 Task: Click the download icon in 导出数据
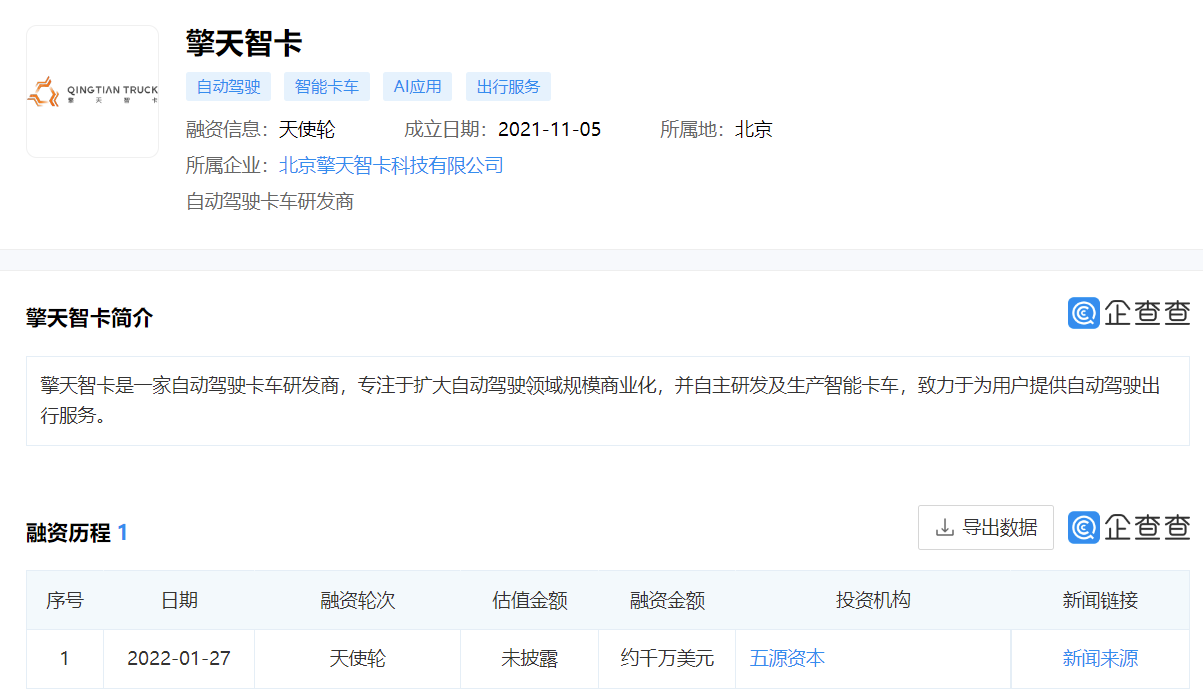(944, 527)
